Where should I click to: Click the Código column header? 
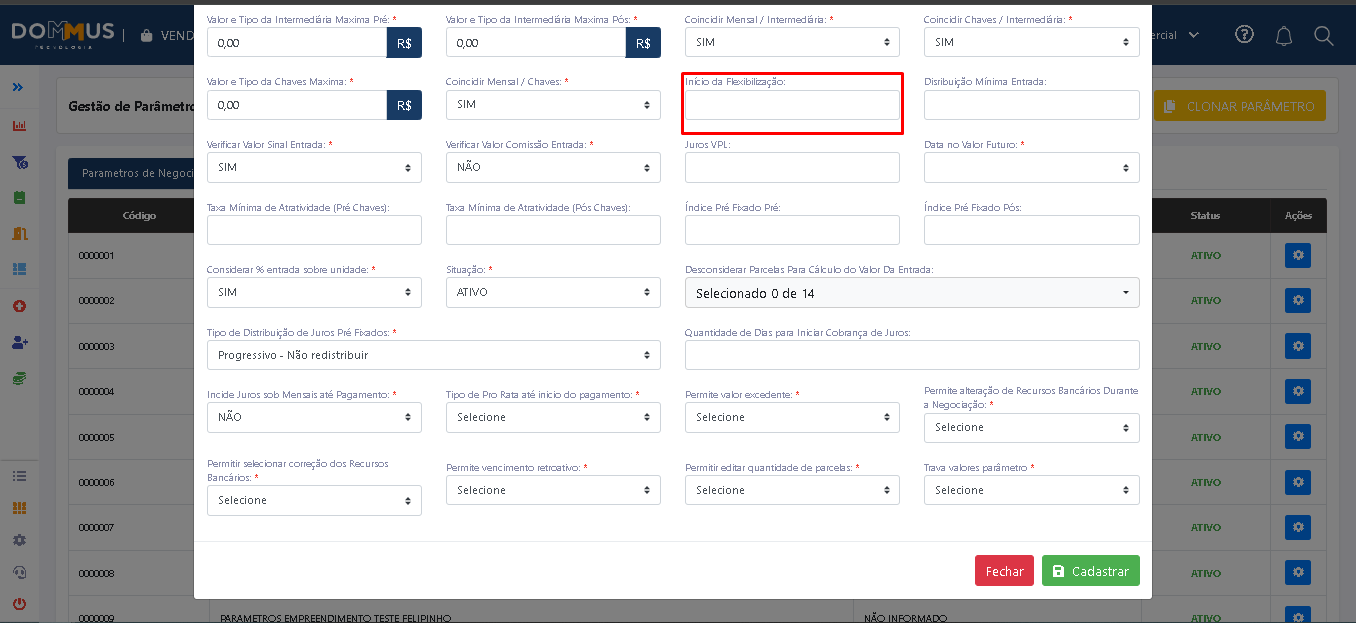pos(139,215)
